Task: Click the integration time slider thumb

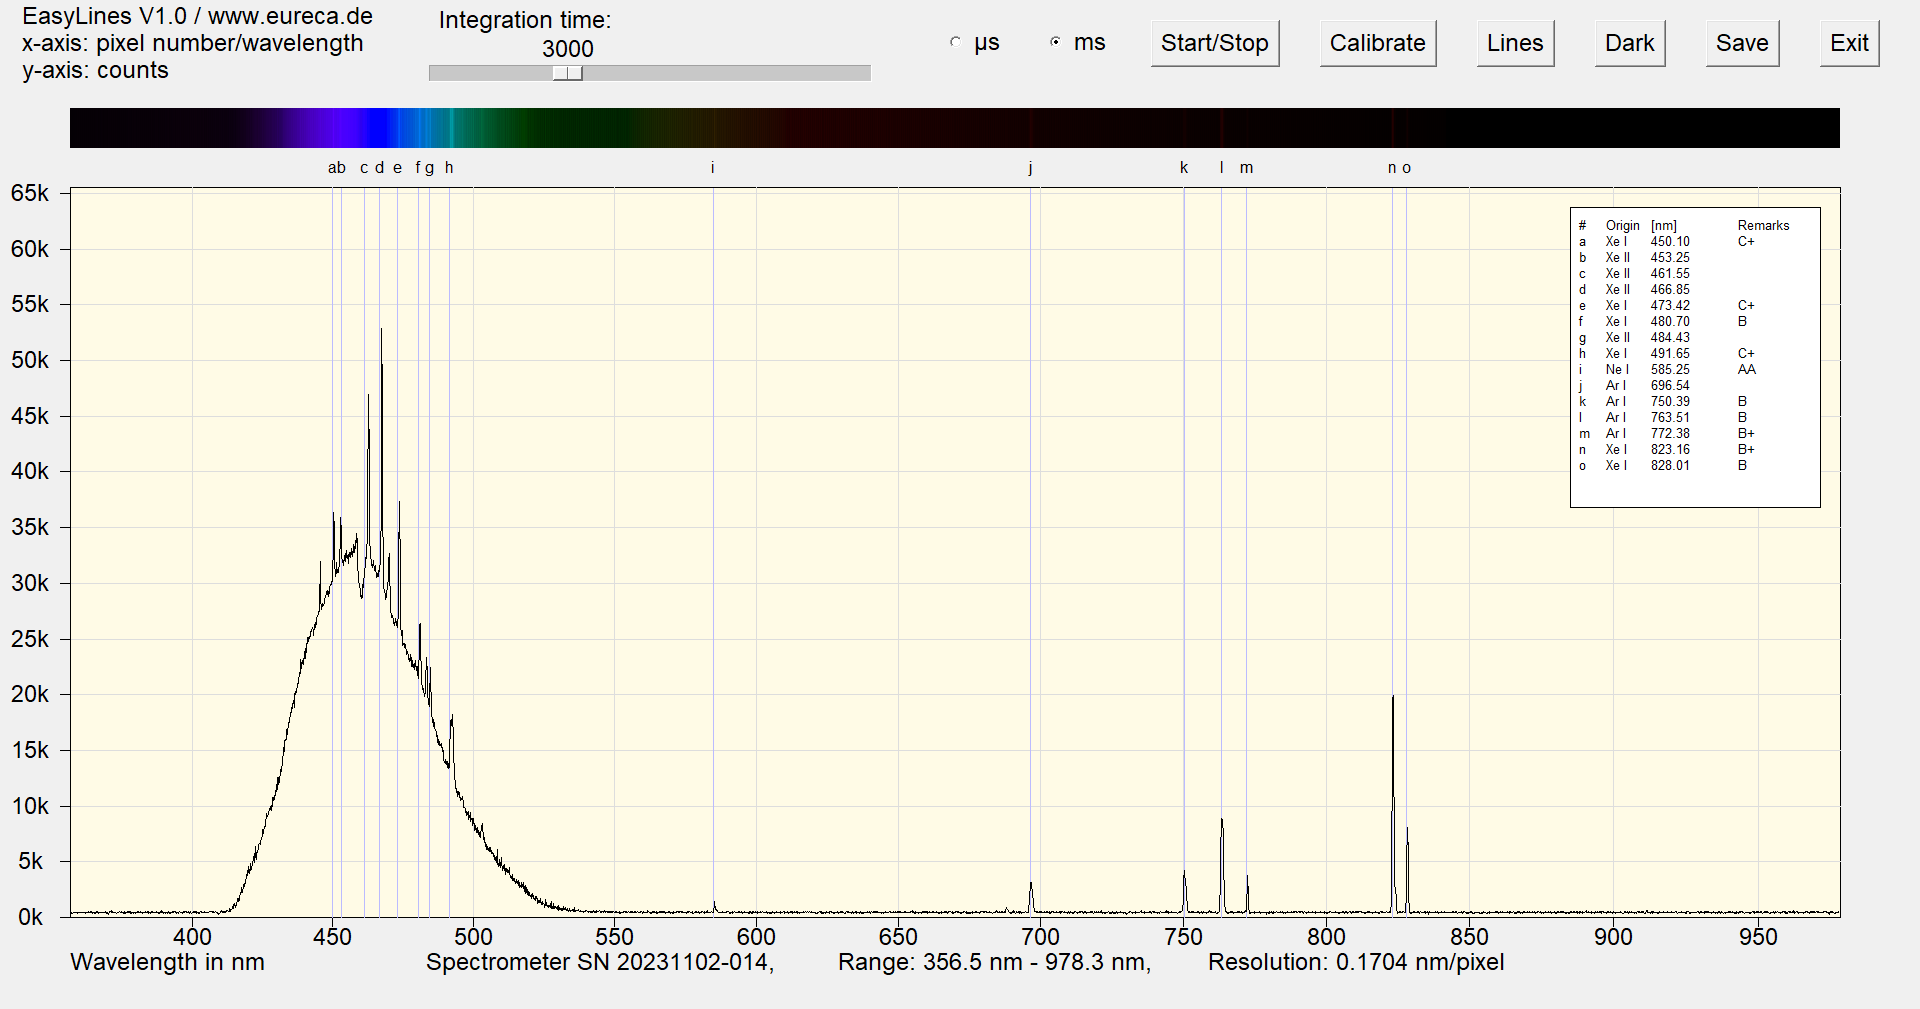Action: click(x=567, y=73)
